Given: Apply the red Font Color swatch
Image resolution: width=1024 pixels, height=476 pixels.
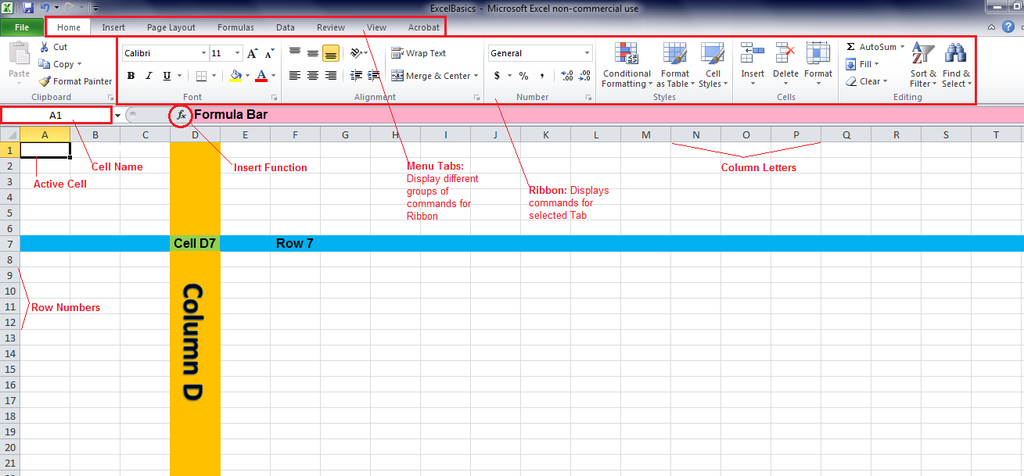Looking at the screenshot, I should click(261, 76).
